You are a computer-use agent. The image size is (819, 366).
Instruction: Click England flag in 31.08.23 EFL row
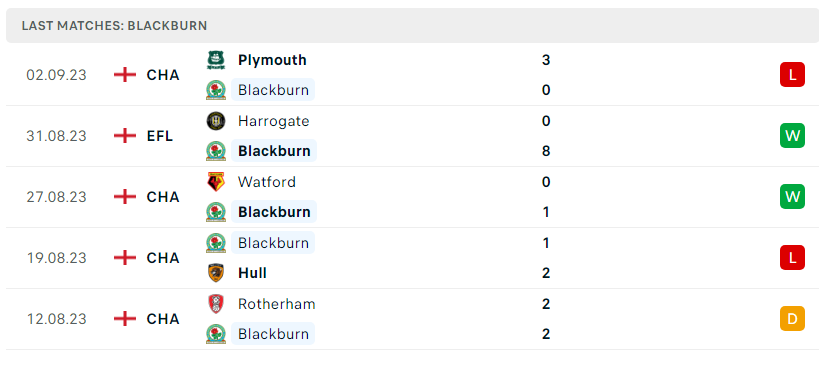coord(125,136)
